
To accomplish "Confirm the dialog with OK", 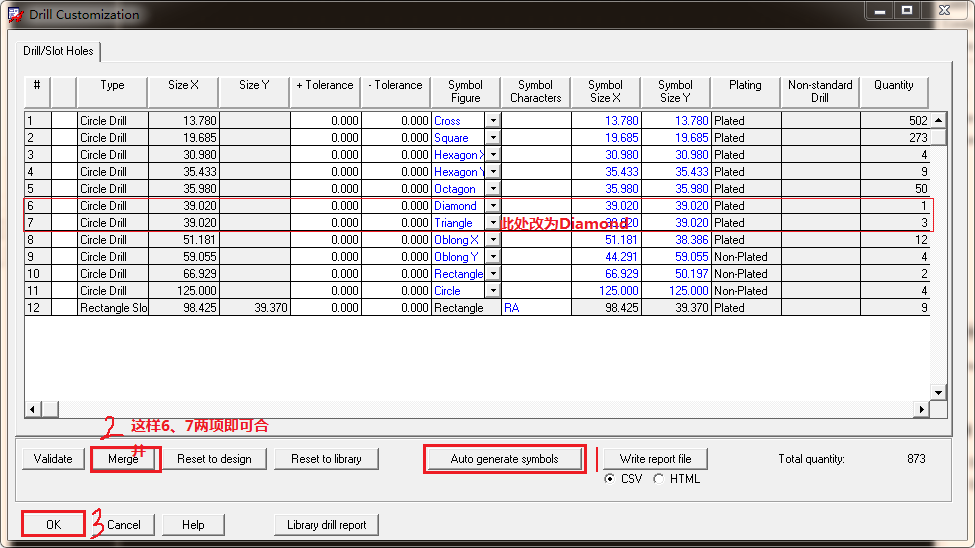I will point(53,525).
